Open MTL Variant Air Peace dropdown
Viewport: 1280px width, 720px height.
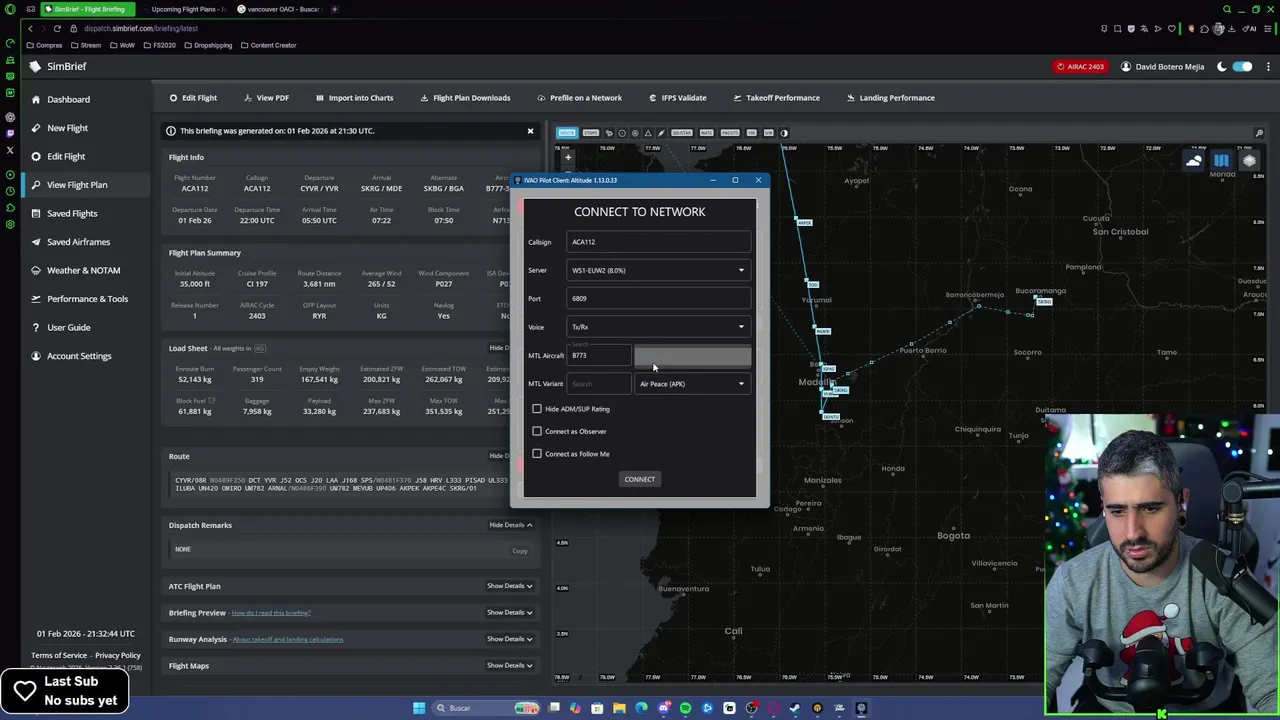point(693,384)
